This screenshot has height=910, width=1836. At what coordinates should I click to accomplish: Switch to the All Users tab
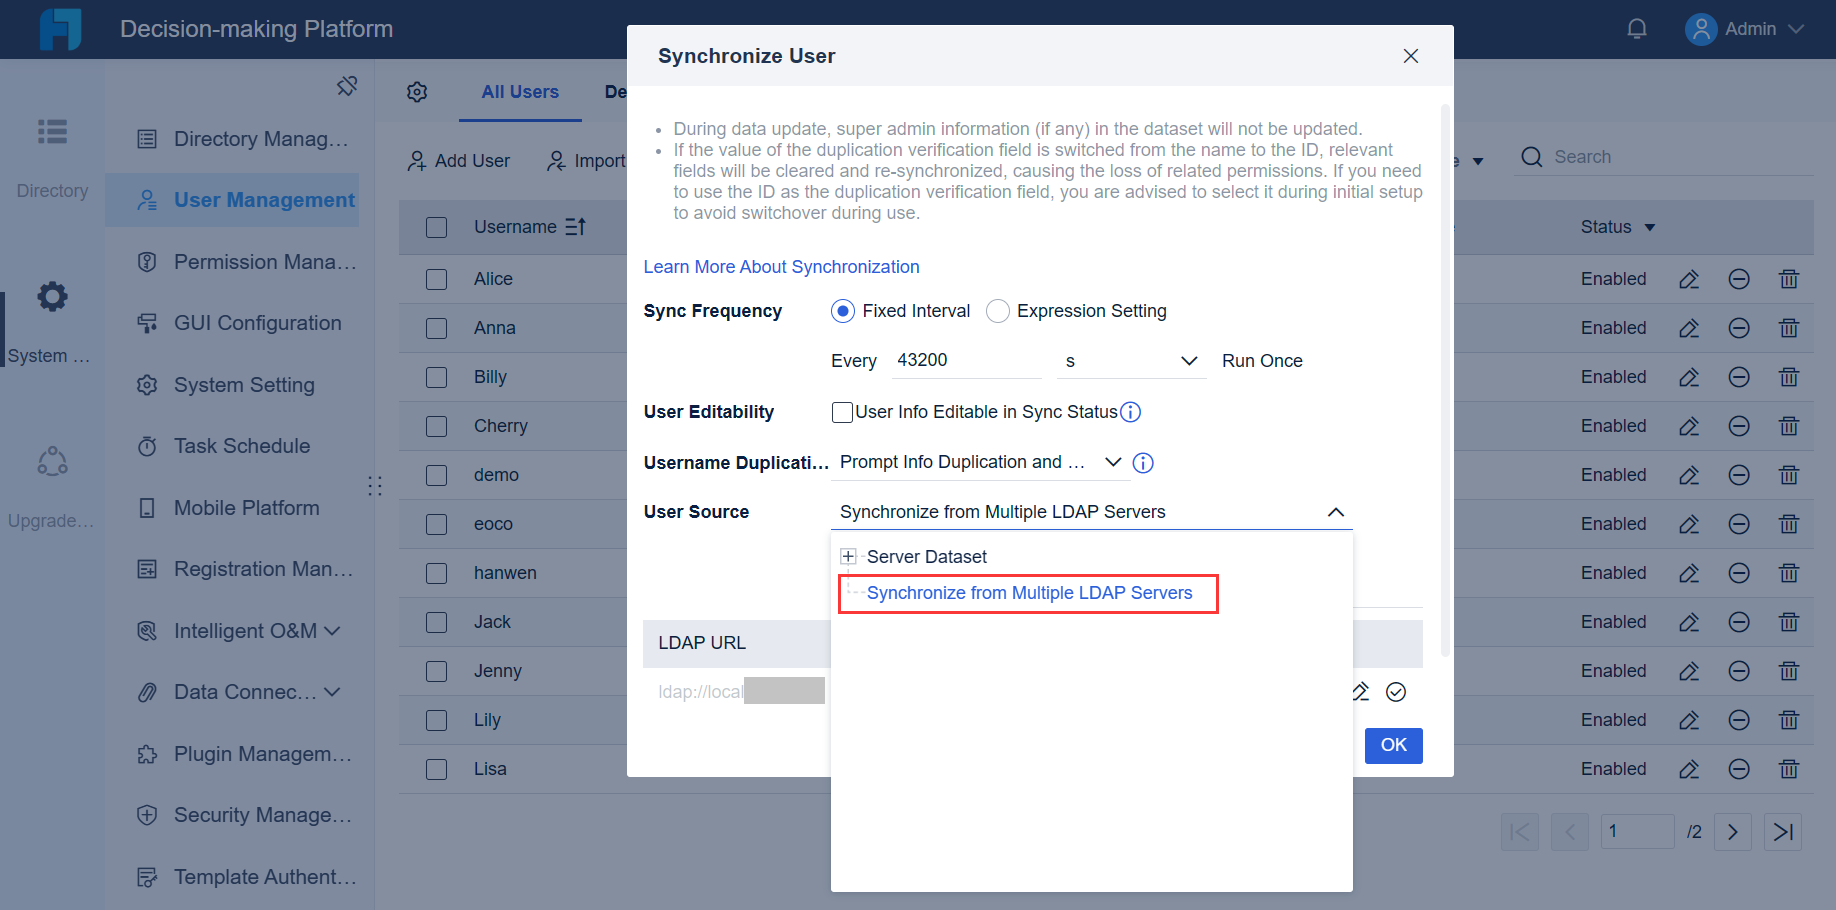(x=520, y=91)
